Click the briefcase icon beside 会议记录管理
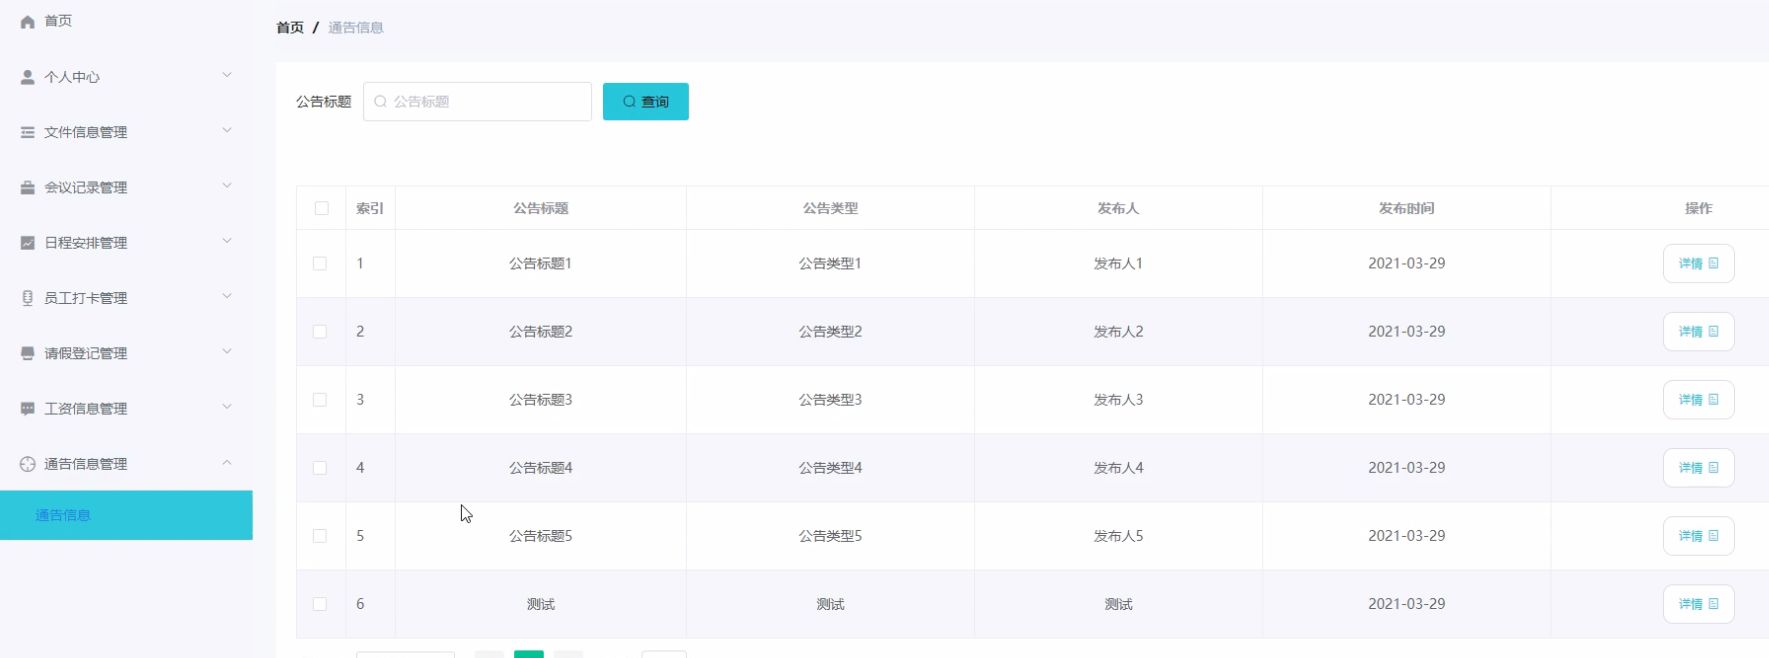The height and width of the screenshot is (658, 1769). pyautogui.click(x=28, y=187)
